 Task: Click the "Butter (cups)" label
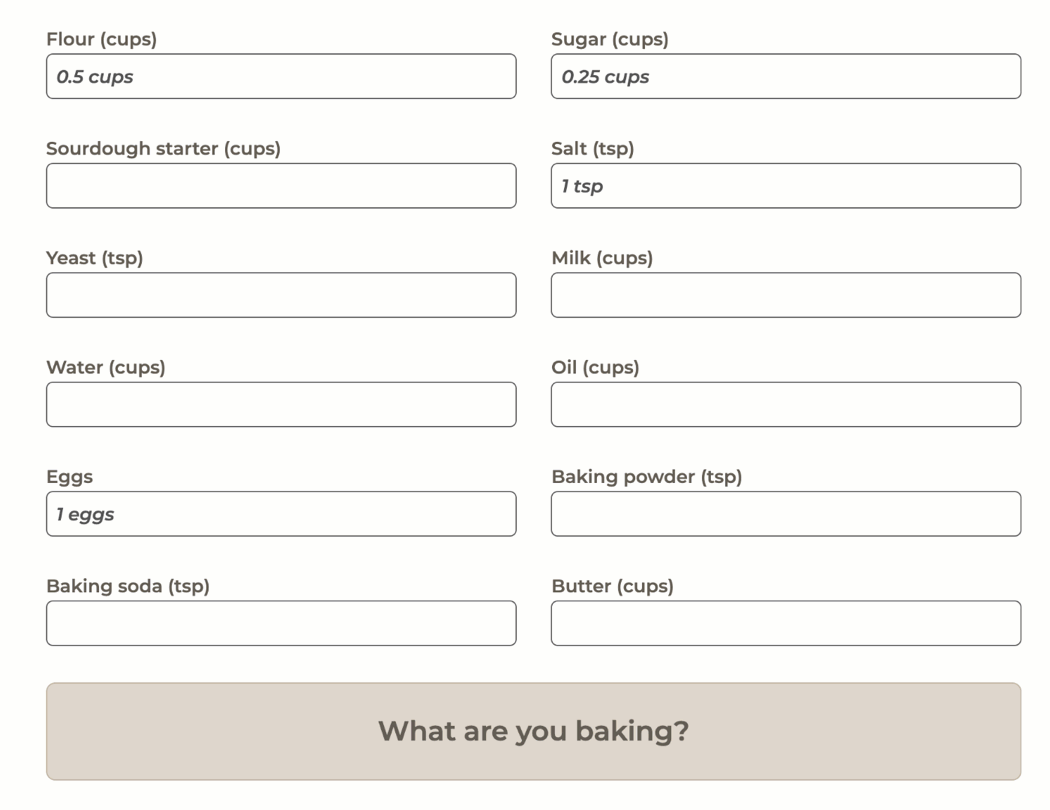click(x=612, y=586)
